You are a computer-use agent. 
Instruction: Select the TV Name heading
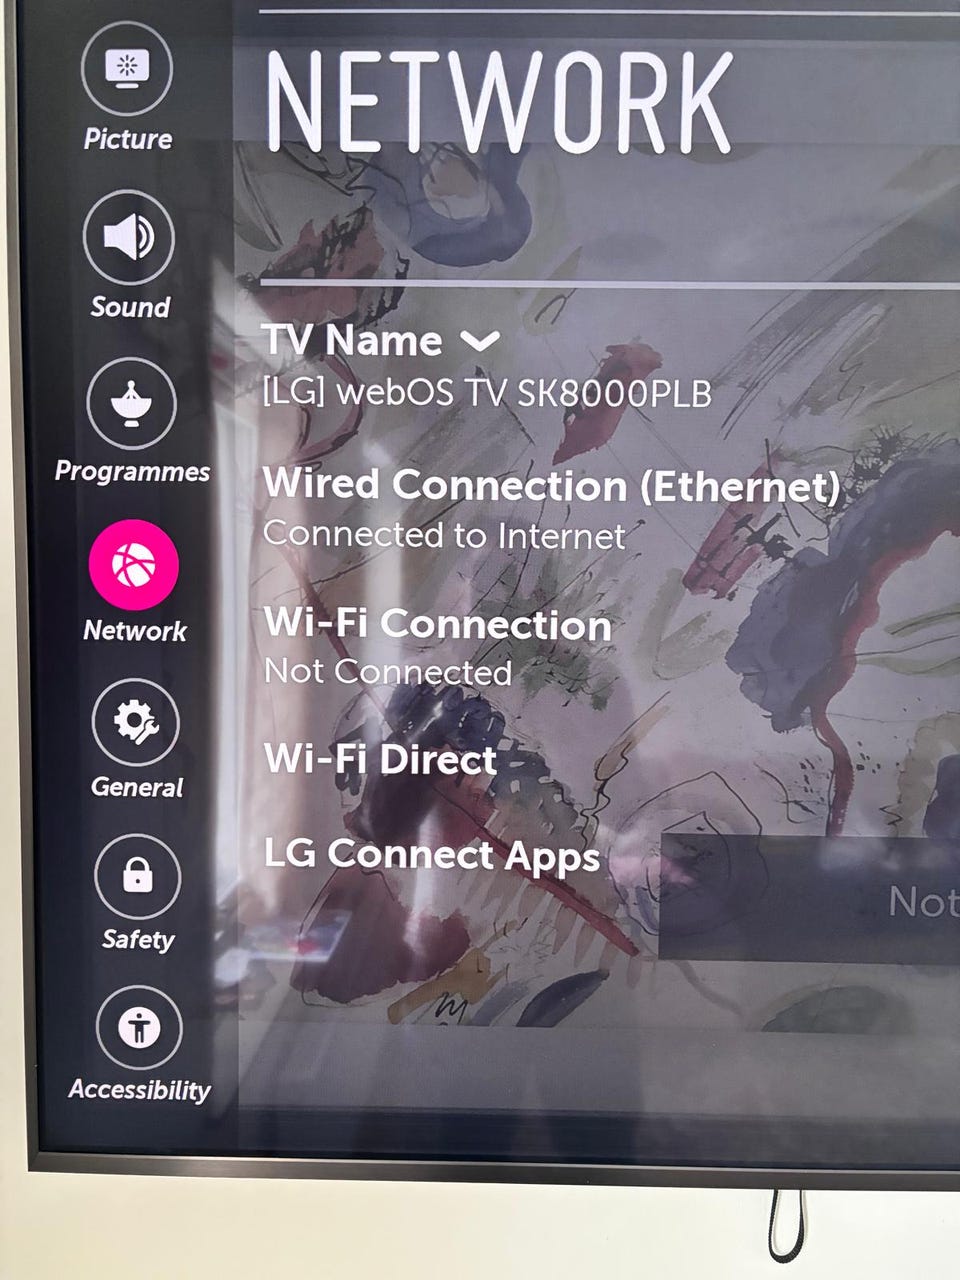[x=352, y=341]
